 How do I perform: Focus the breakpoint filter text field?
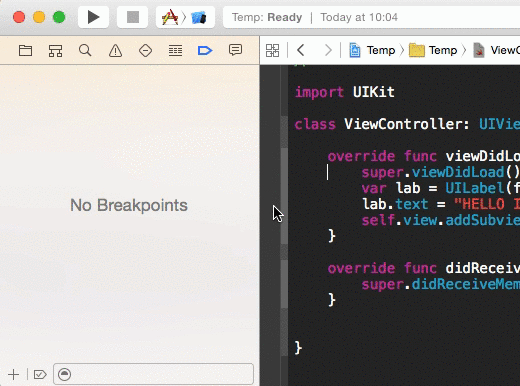click(153, 374)
